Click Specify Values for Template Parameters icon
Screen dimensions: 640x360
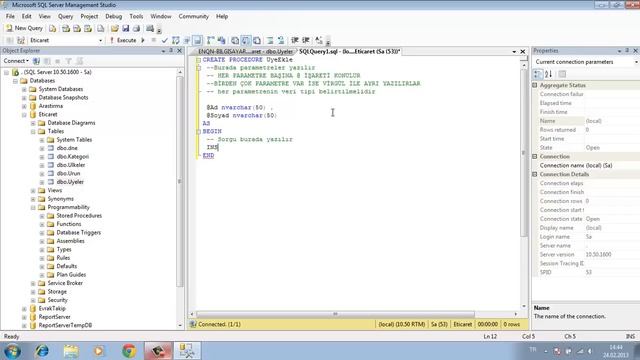[319, 40]
